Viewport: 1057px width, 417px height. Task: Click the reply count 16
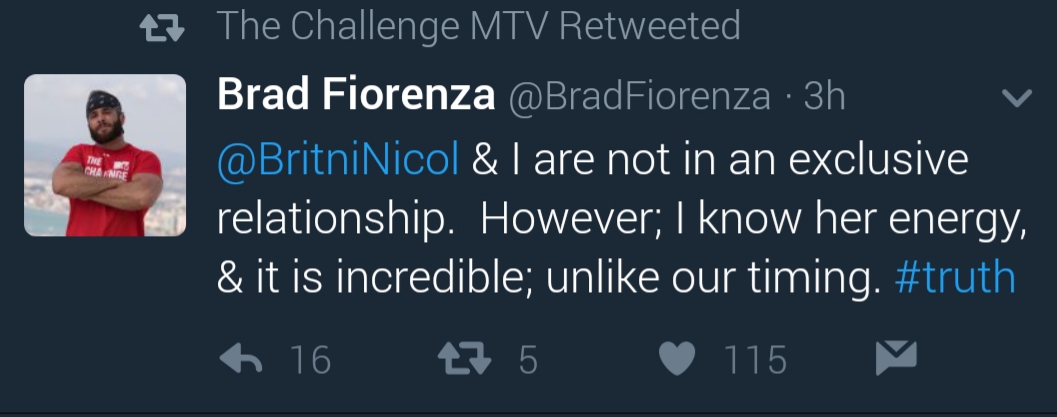311,359
